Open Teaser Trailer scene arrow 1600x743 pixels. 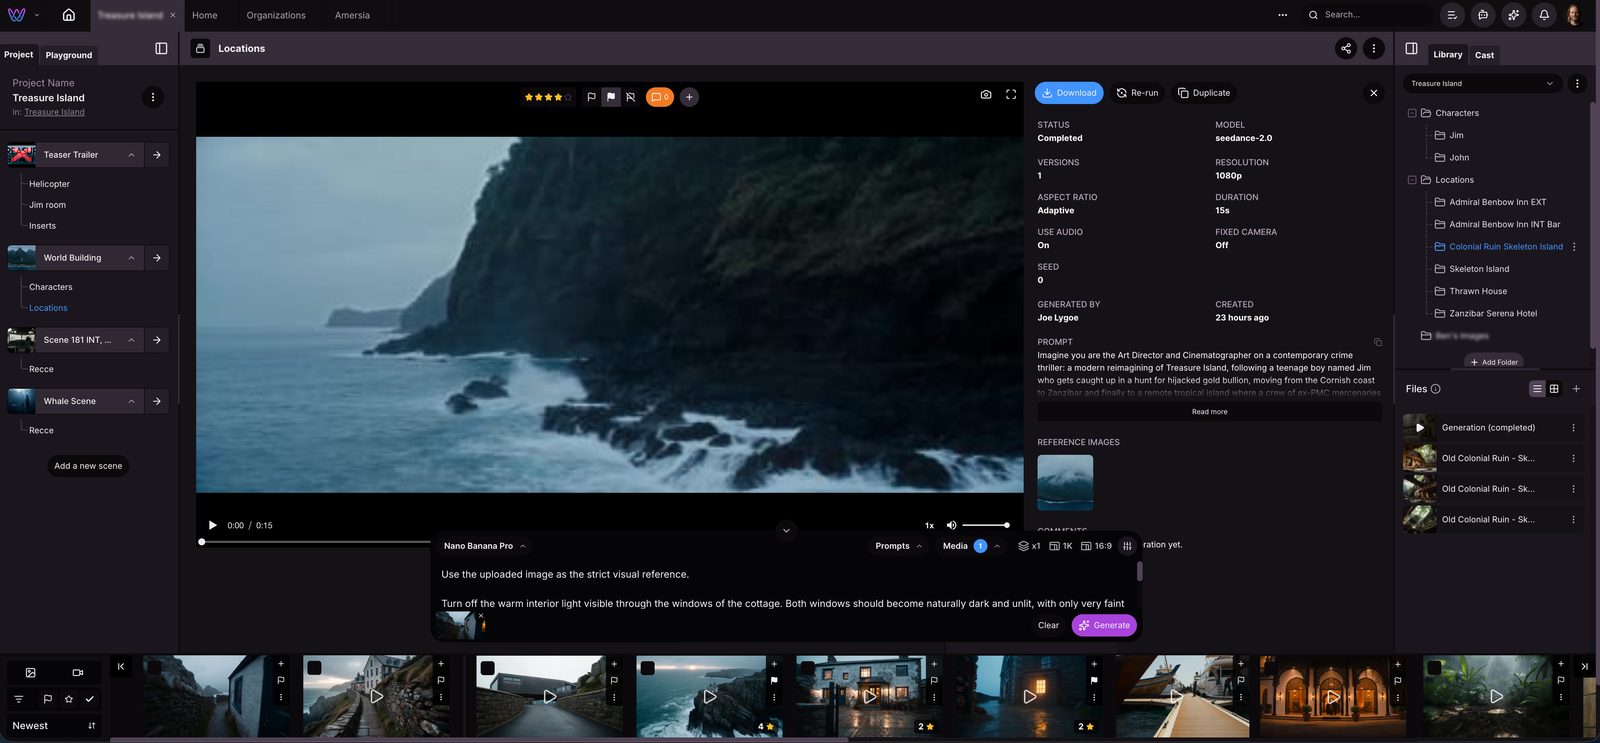[x=157, y=155]
